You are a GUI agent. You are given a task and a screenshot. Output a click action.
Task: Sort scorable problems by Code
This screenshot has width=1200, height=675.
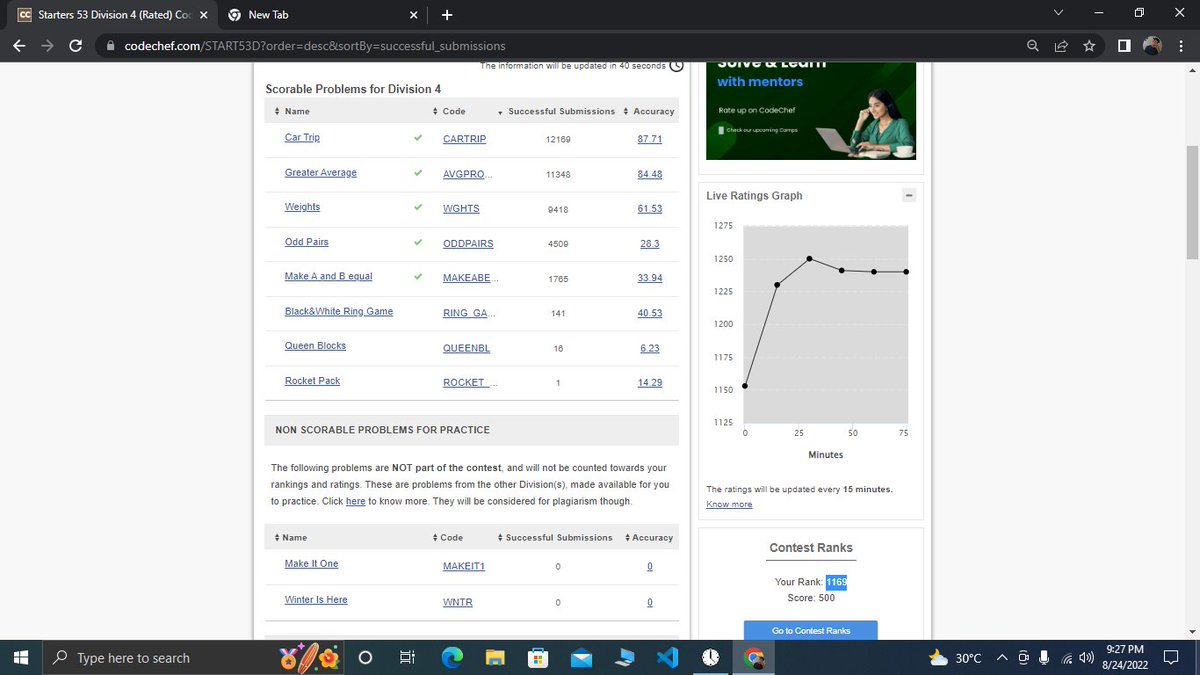point(449,111)
